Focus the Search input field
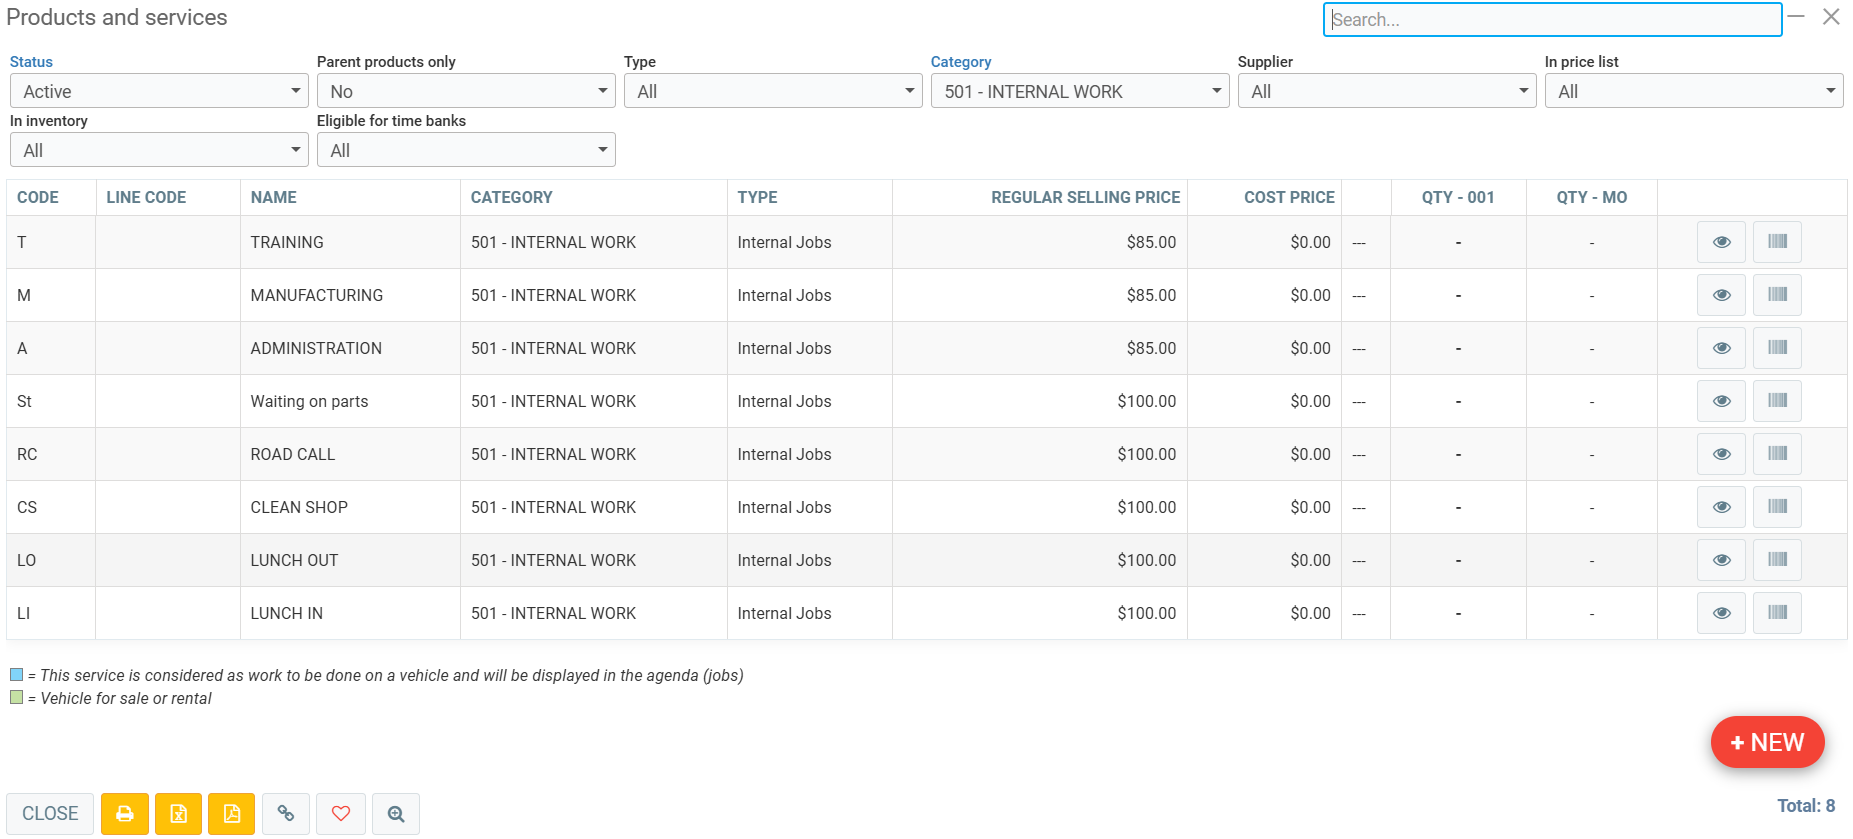Screen dimensions: 1853x839 (x=1551, y=20)
